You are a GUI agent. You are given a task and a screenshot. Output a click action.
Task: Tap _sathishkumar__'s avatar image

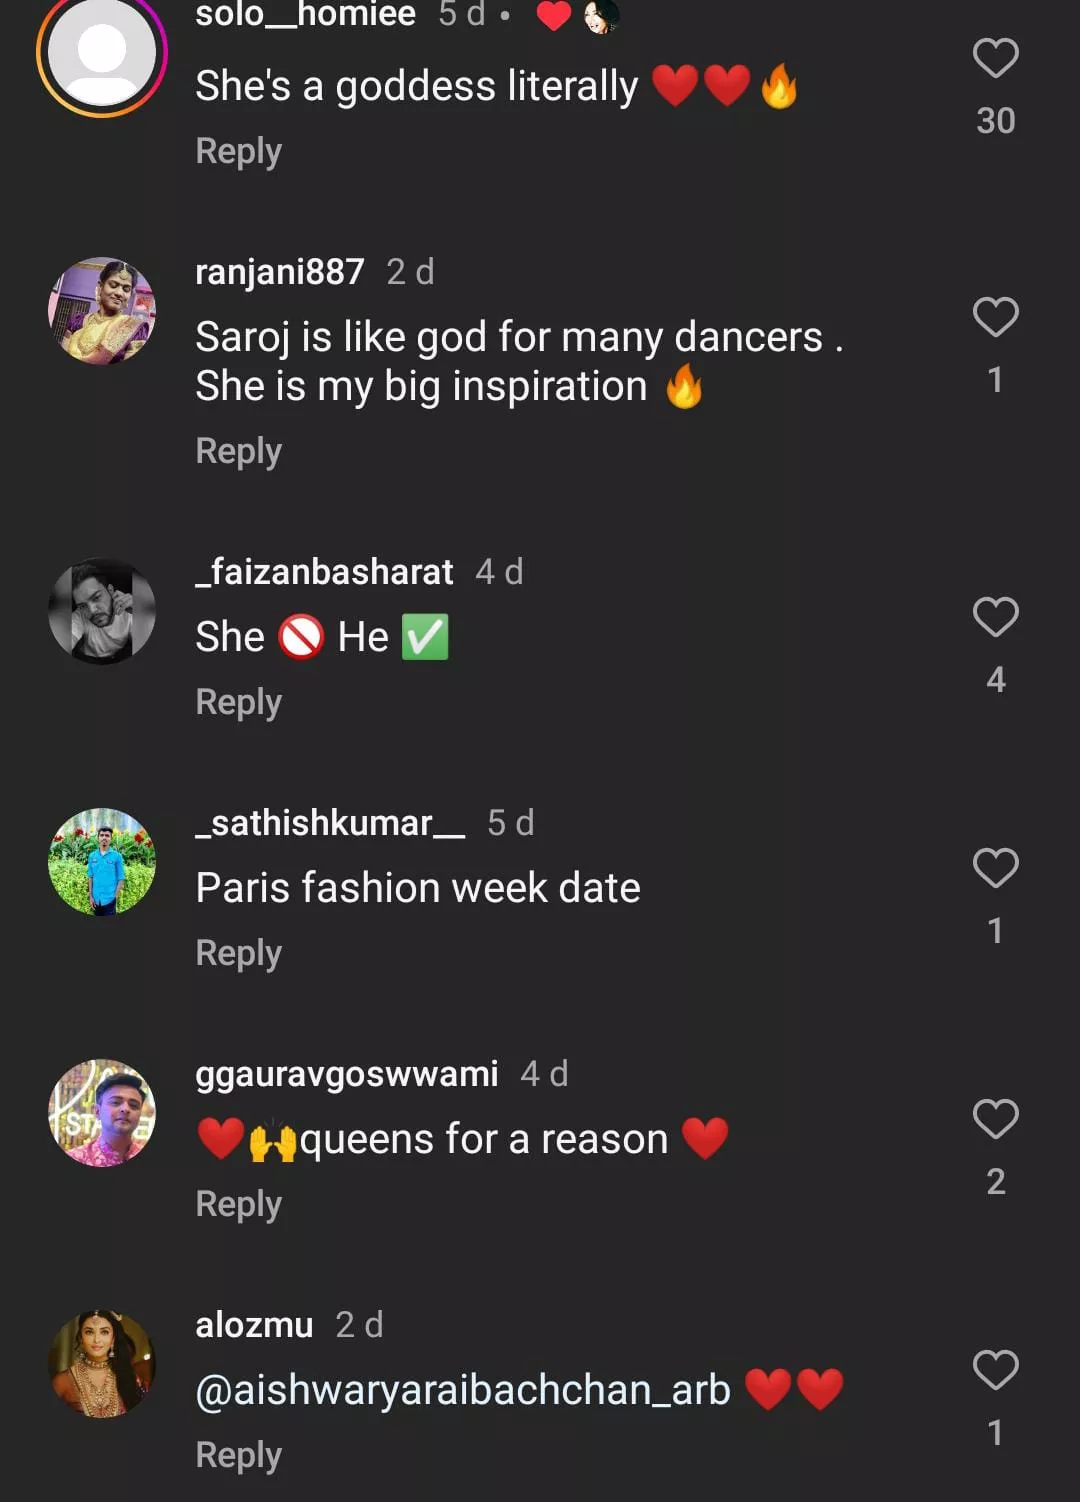pyautogui.click(x=102, y=862)
